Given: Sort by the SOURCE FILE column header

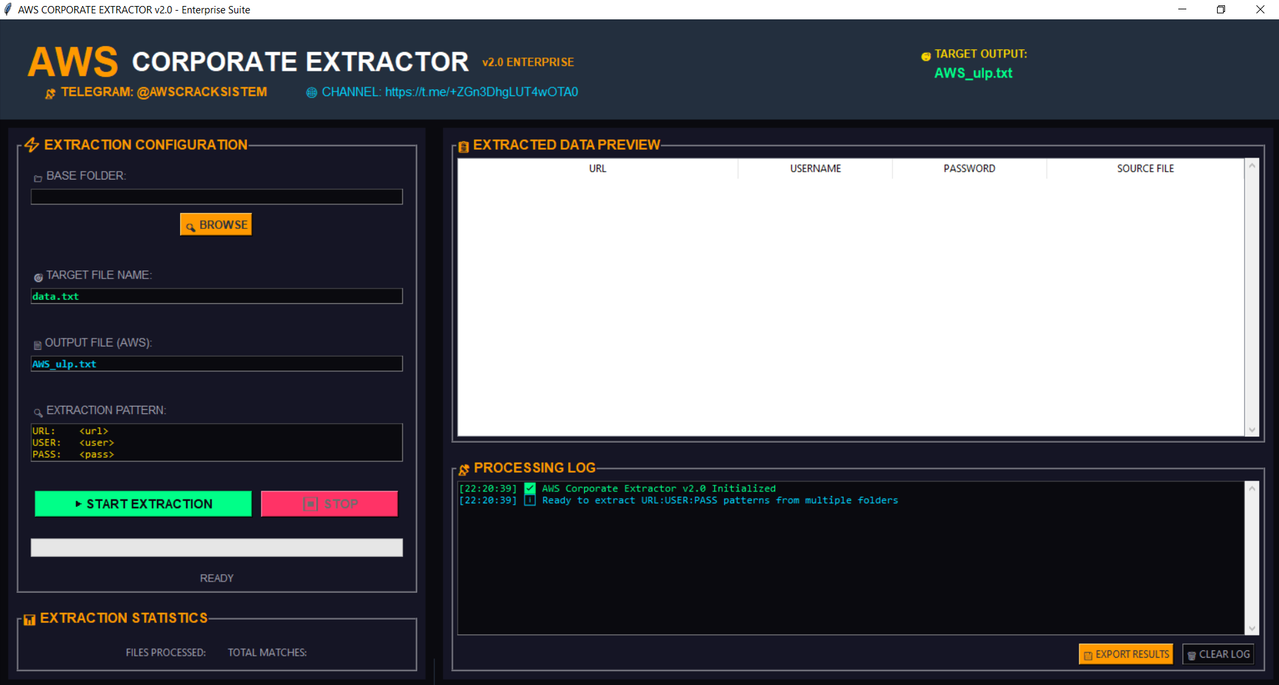Looking at the screenshot, I should coord(1145,168).
